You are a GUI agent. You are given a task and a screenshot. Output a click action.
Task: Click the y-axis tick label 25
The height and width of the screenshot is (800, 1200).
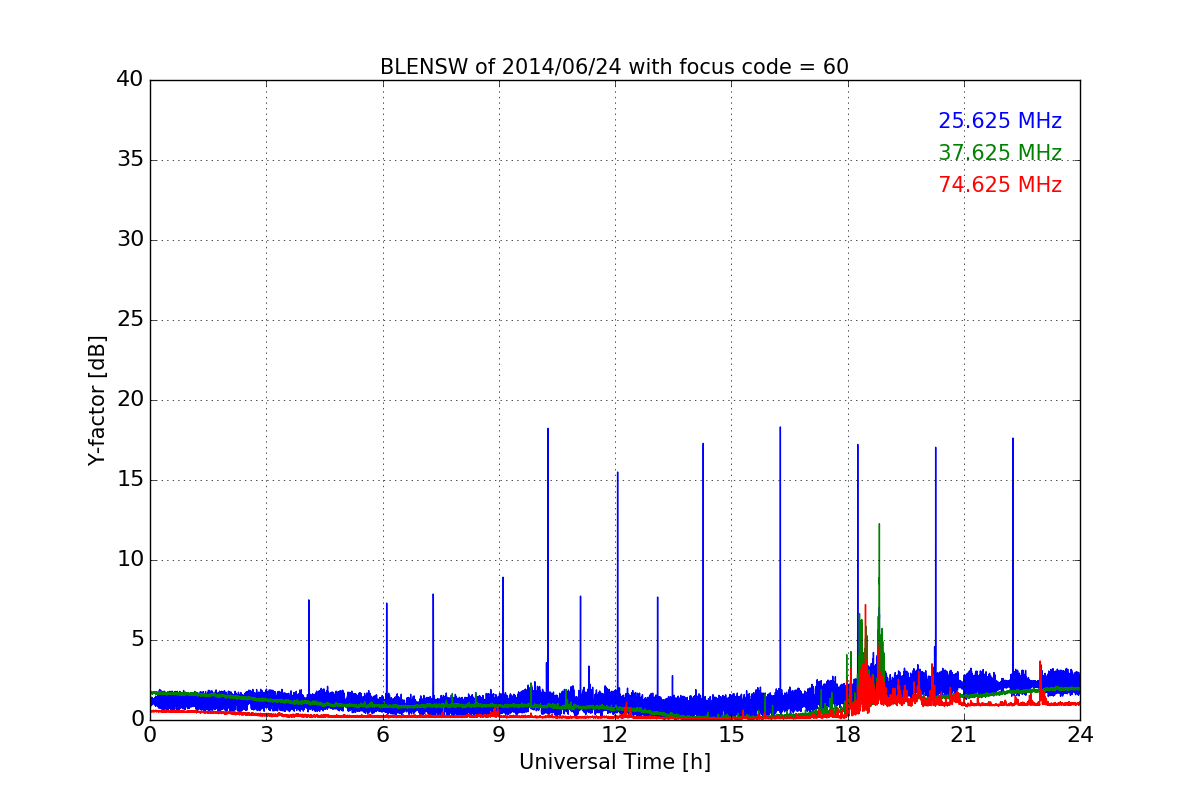(130, 320)
